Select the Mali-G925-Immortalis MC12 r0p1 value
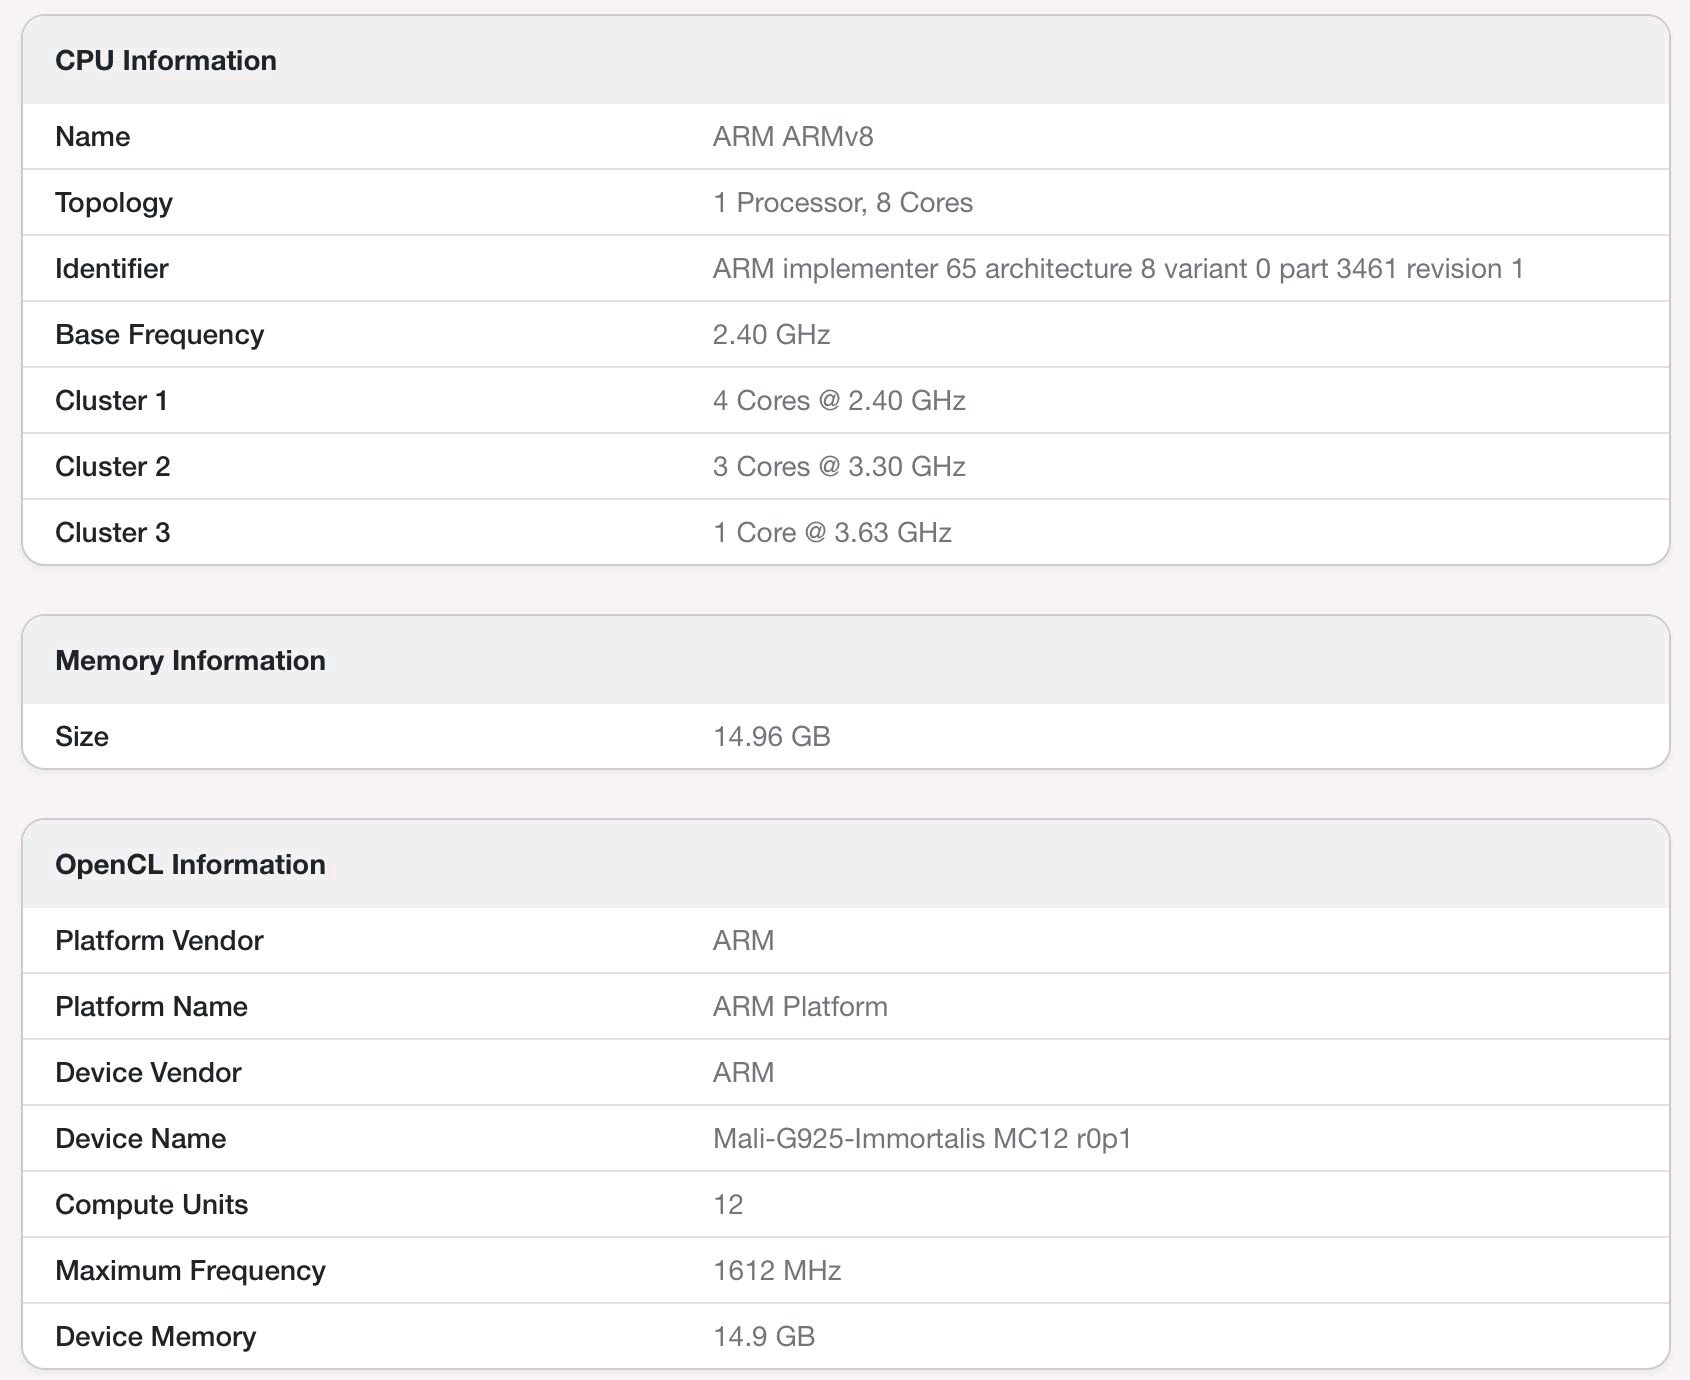Screen dimensions: 1690x1380 [922, 1138]
